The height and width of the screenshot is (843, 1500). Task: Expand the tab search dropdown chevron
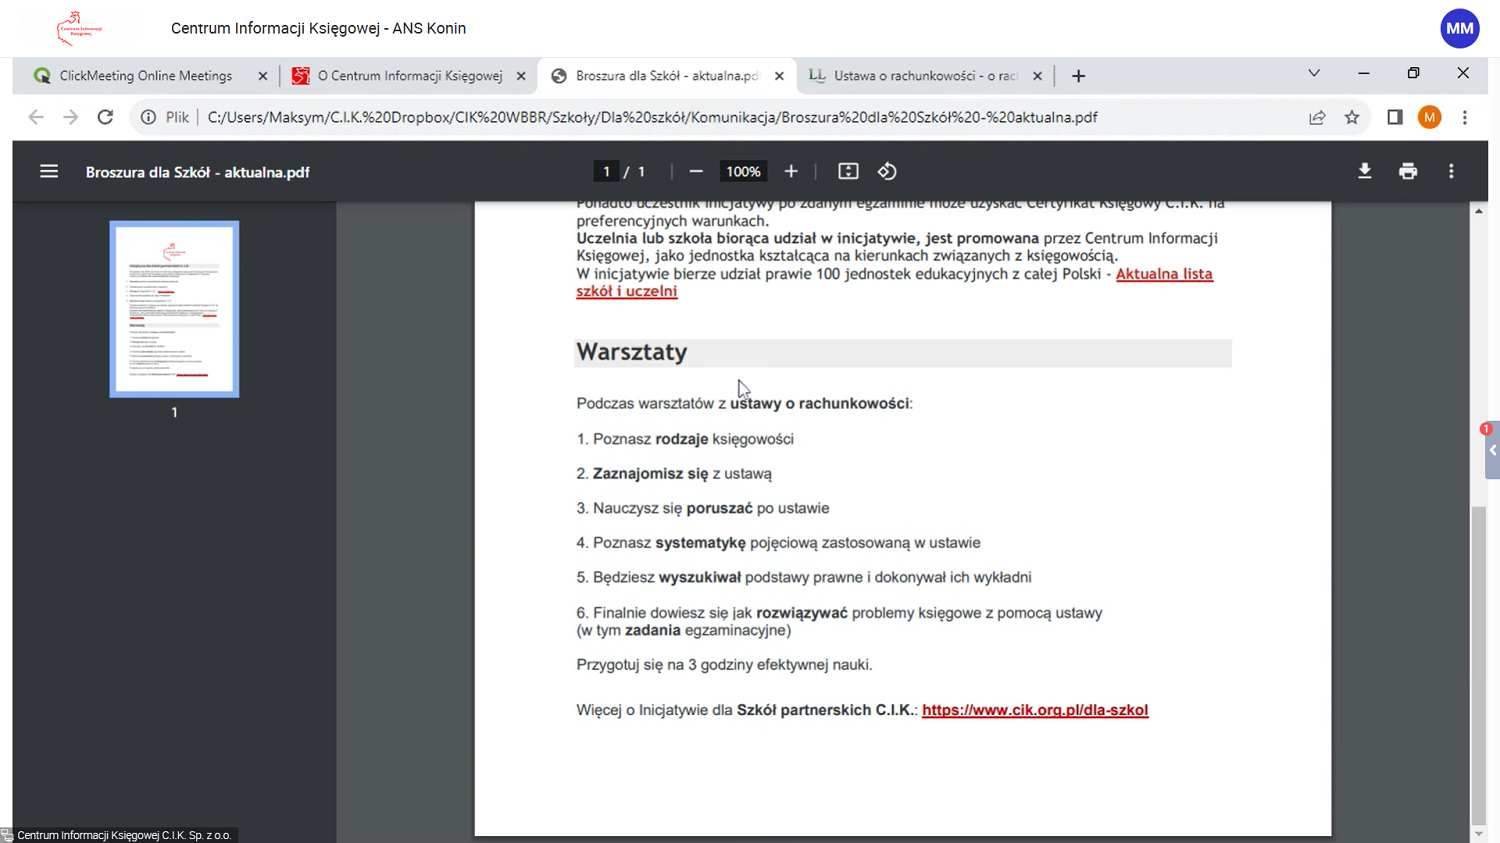(x=1314, y=74)
